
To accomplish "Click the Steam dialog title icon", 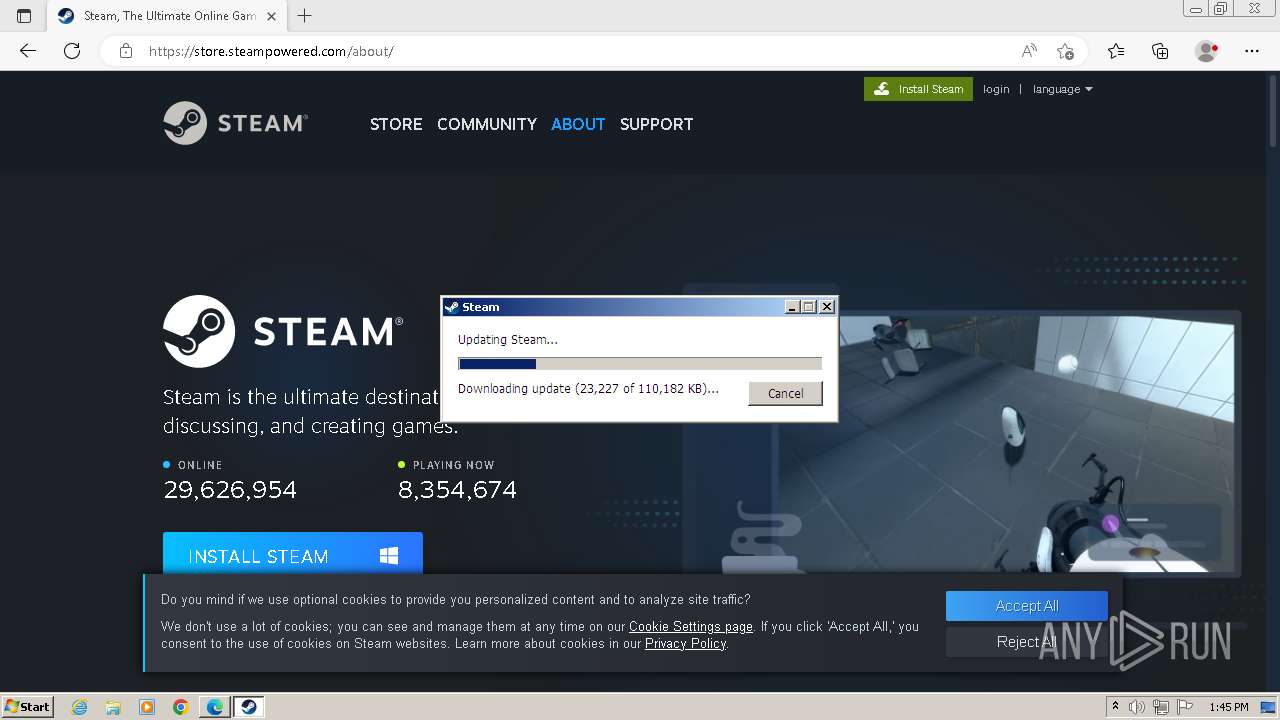I will pyautogui.click(x=452, y=307).
